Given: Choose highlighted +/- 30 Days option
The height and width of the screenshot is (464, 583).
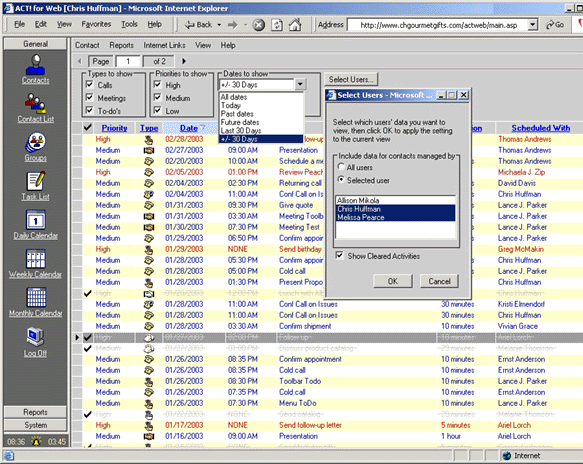Looking at the screenshot, I should point(261,139).
